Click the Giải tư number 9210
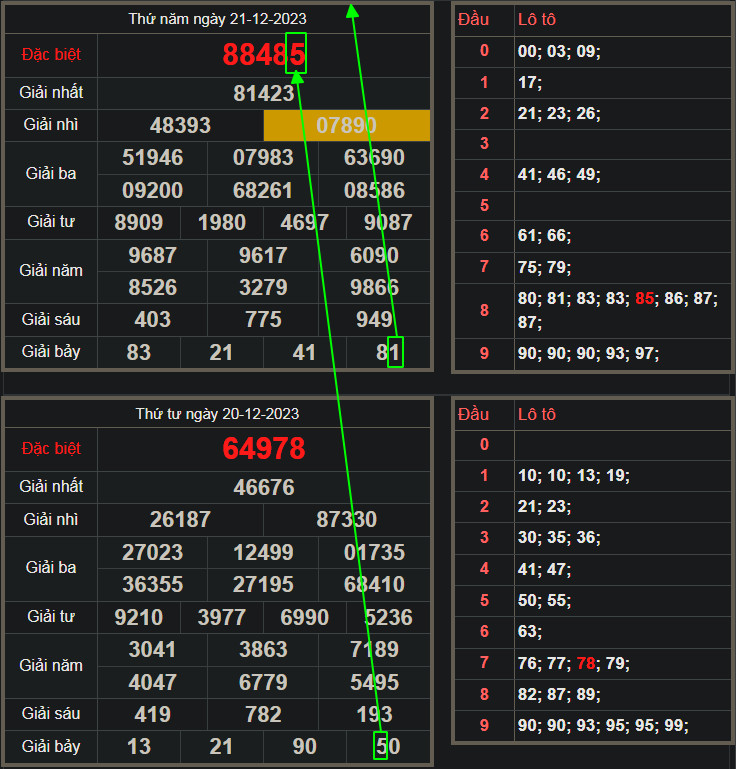This screenshot has width=736, height=769. click(139, 617)
